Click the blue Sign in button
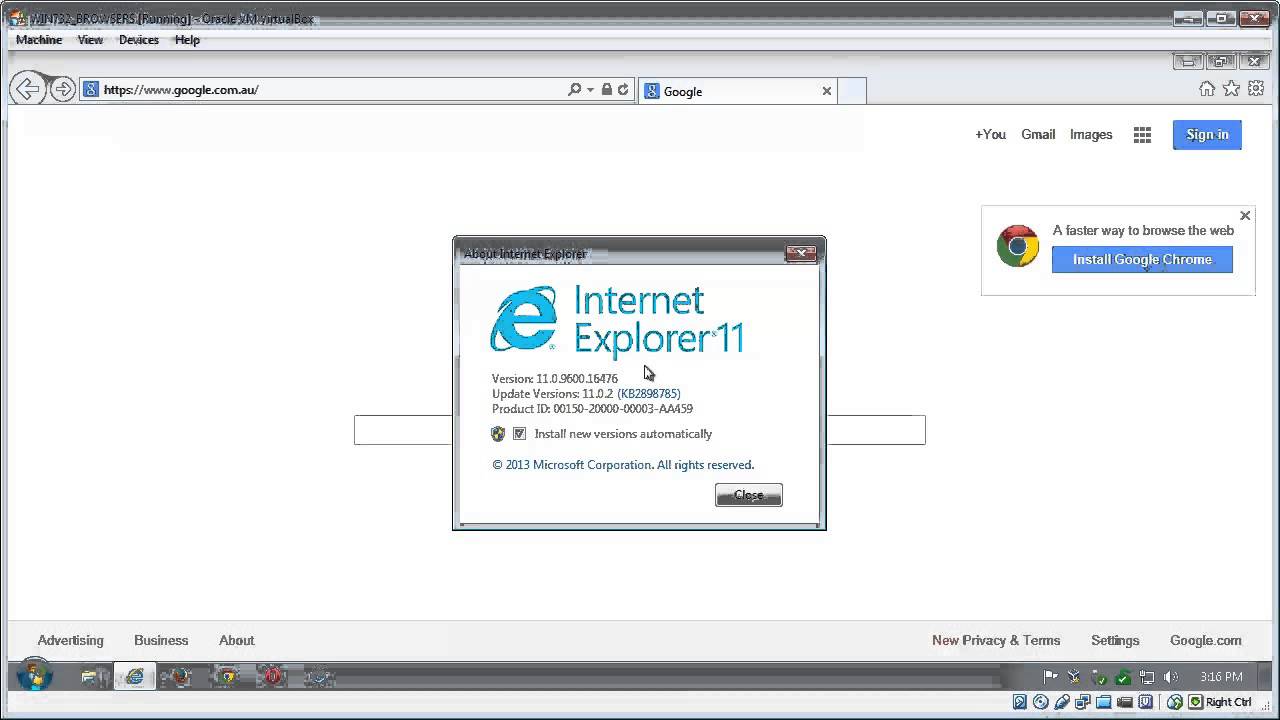This screenshot has width=1280, height=720. coord(1207,135)
